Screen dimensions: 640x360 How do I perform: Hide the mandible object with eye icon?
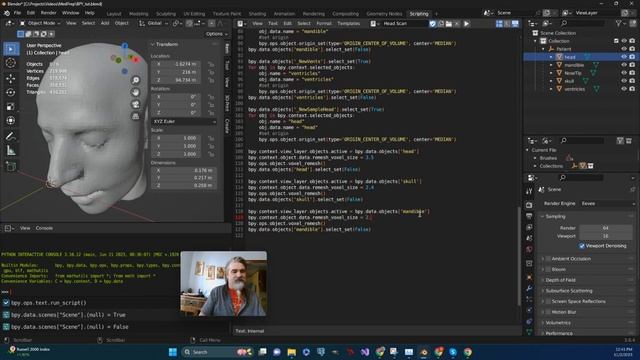(x=624, y=65)
